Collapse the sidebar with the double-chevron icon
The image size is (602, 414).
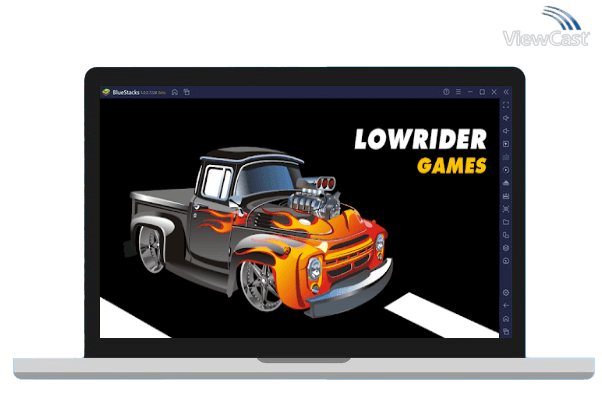(x=506, y=92)
